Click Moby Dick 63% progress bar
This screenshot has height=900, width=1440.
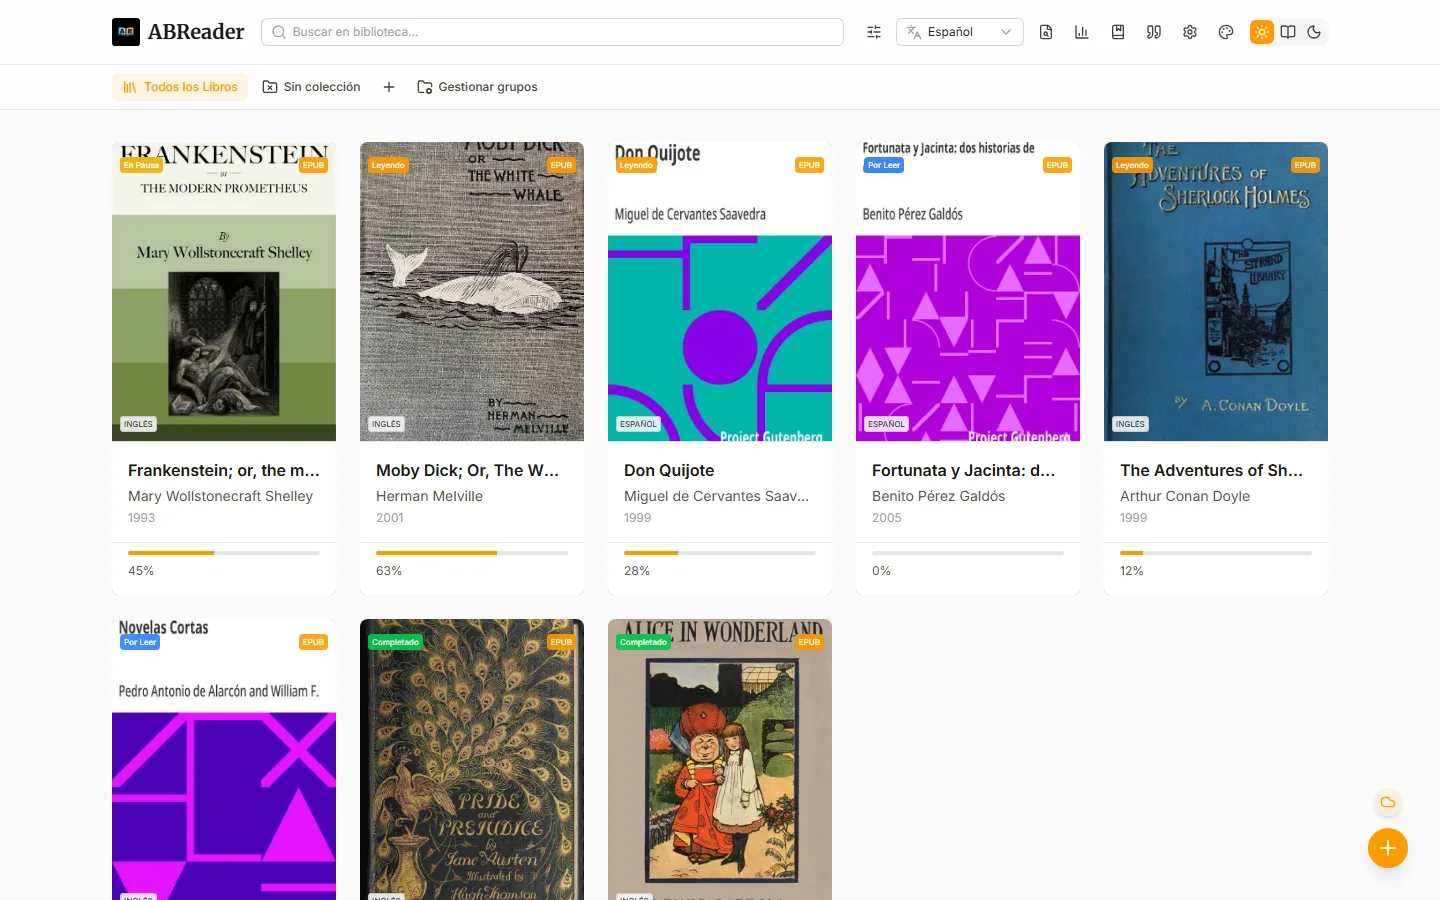pos(472,553)
